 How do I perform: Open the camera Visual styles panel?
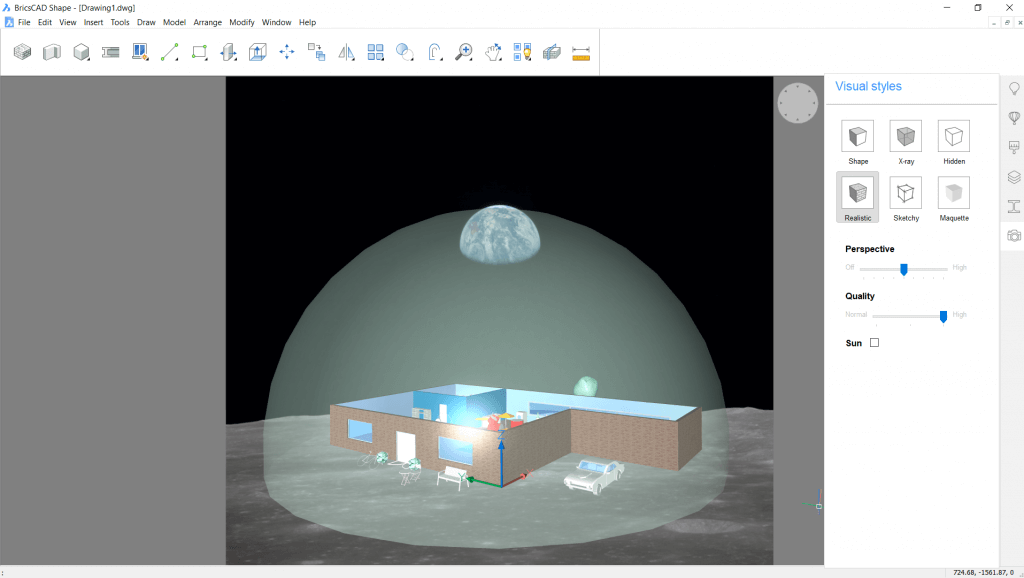pos(1014,236)
